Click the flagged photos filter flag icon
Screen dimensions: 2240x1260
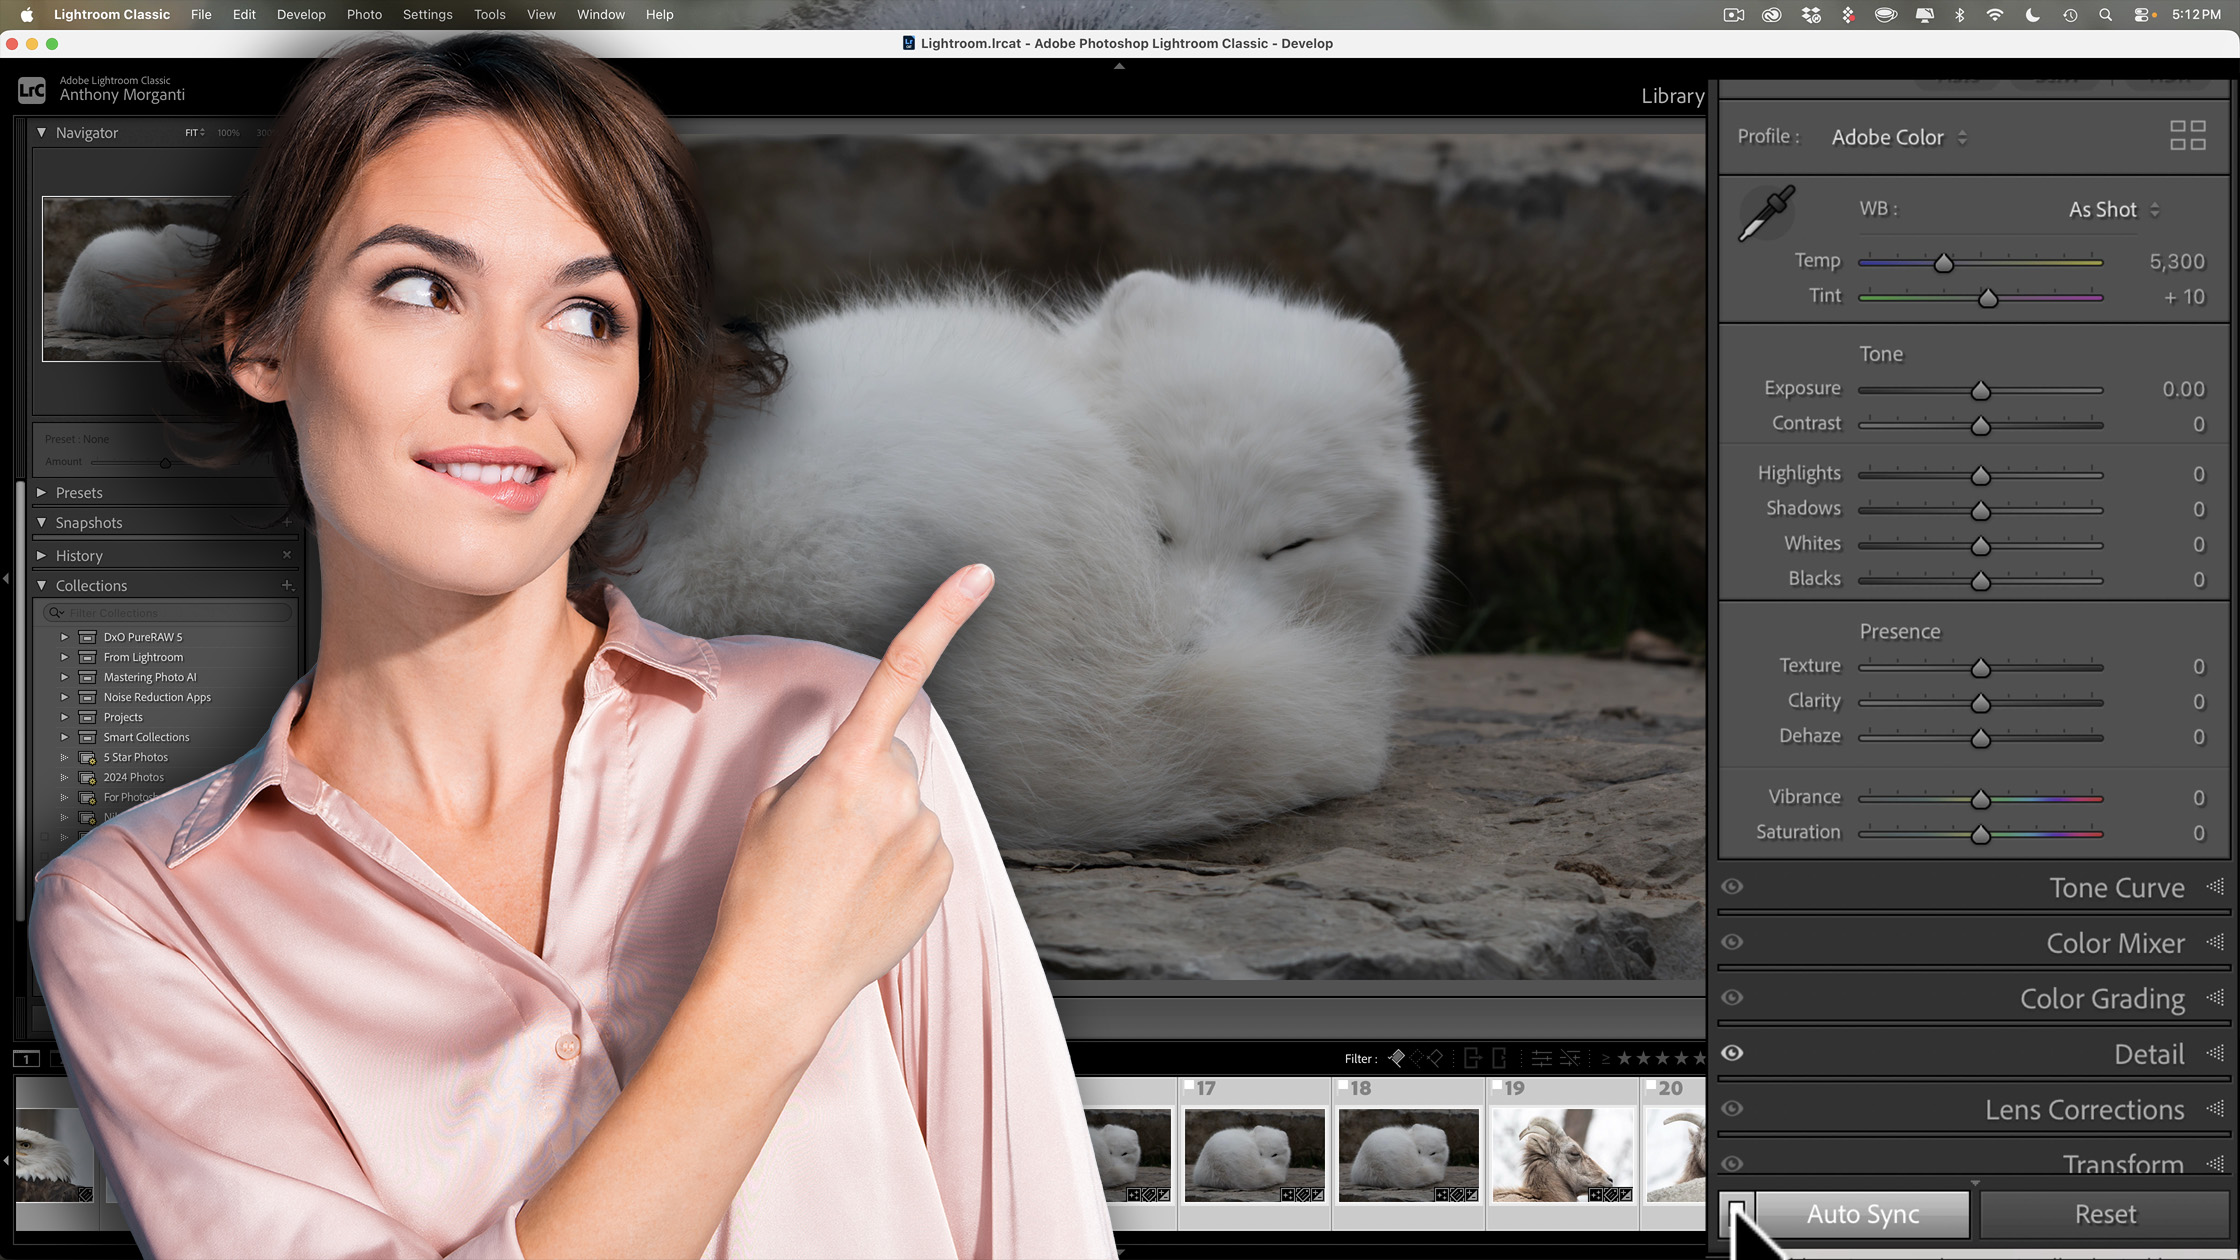pyautogui.click(x=1397, y=1058)
